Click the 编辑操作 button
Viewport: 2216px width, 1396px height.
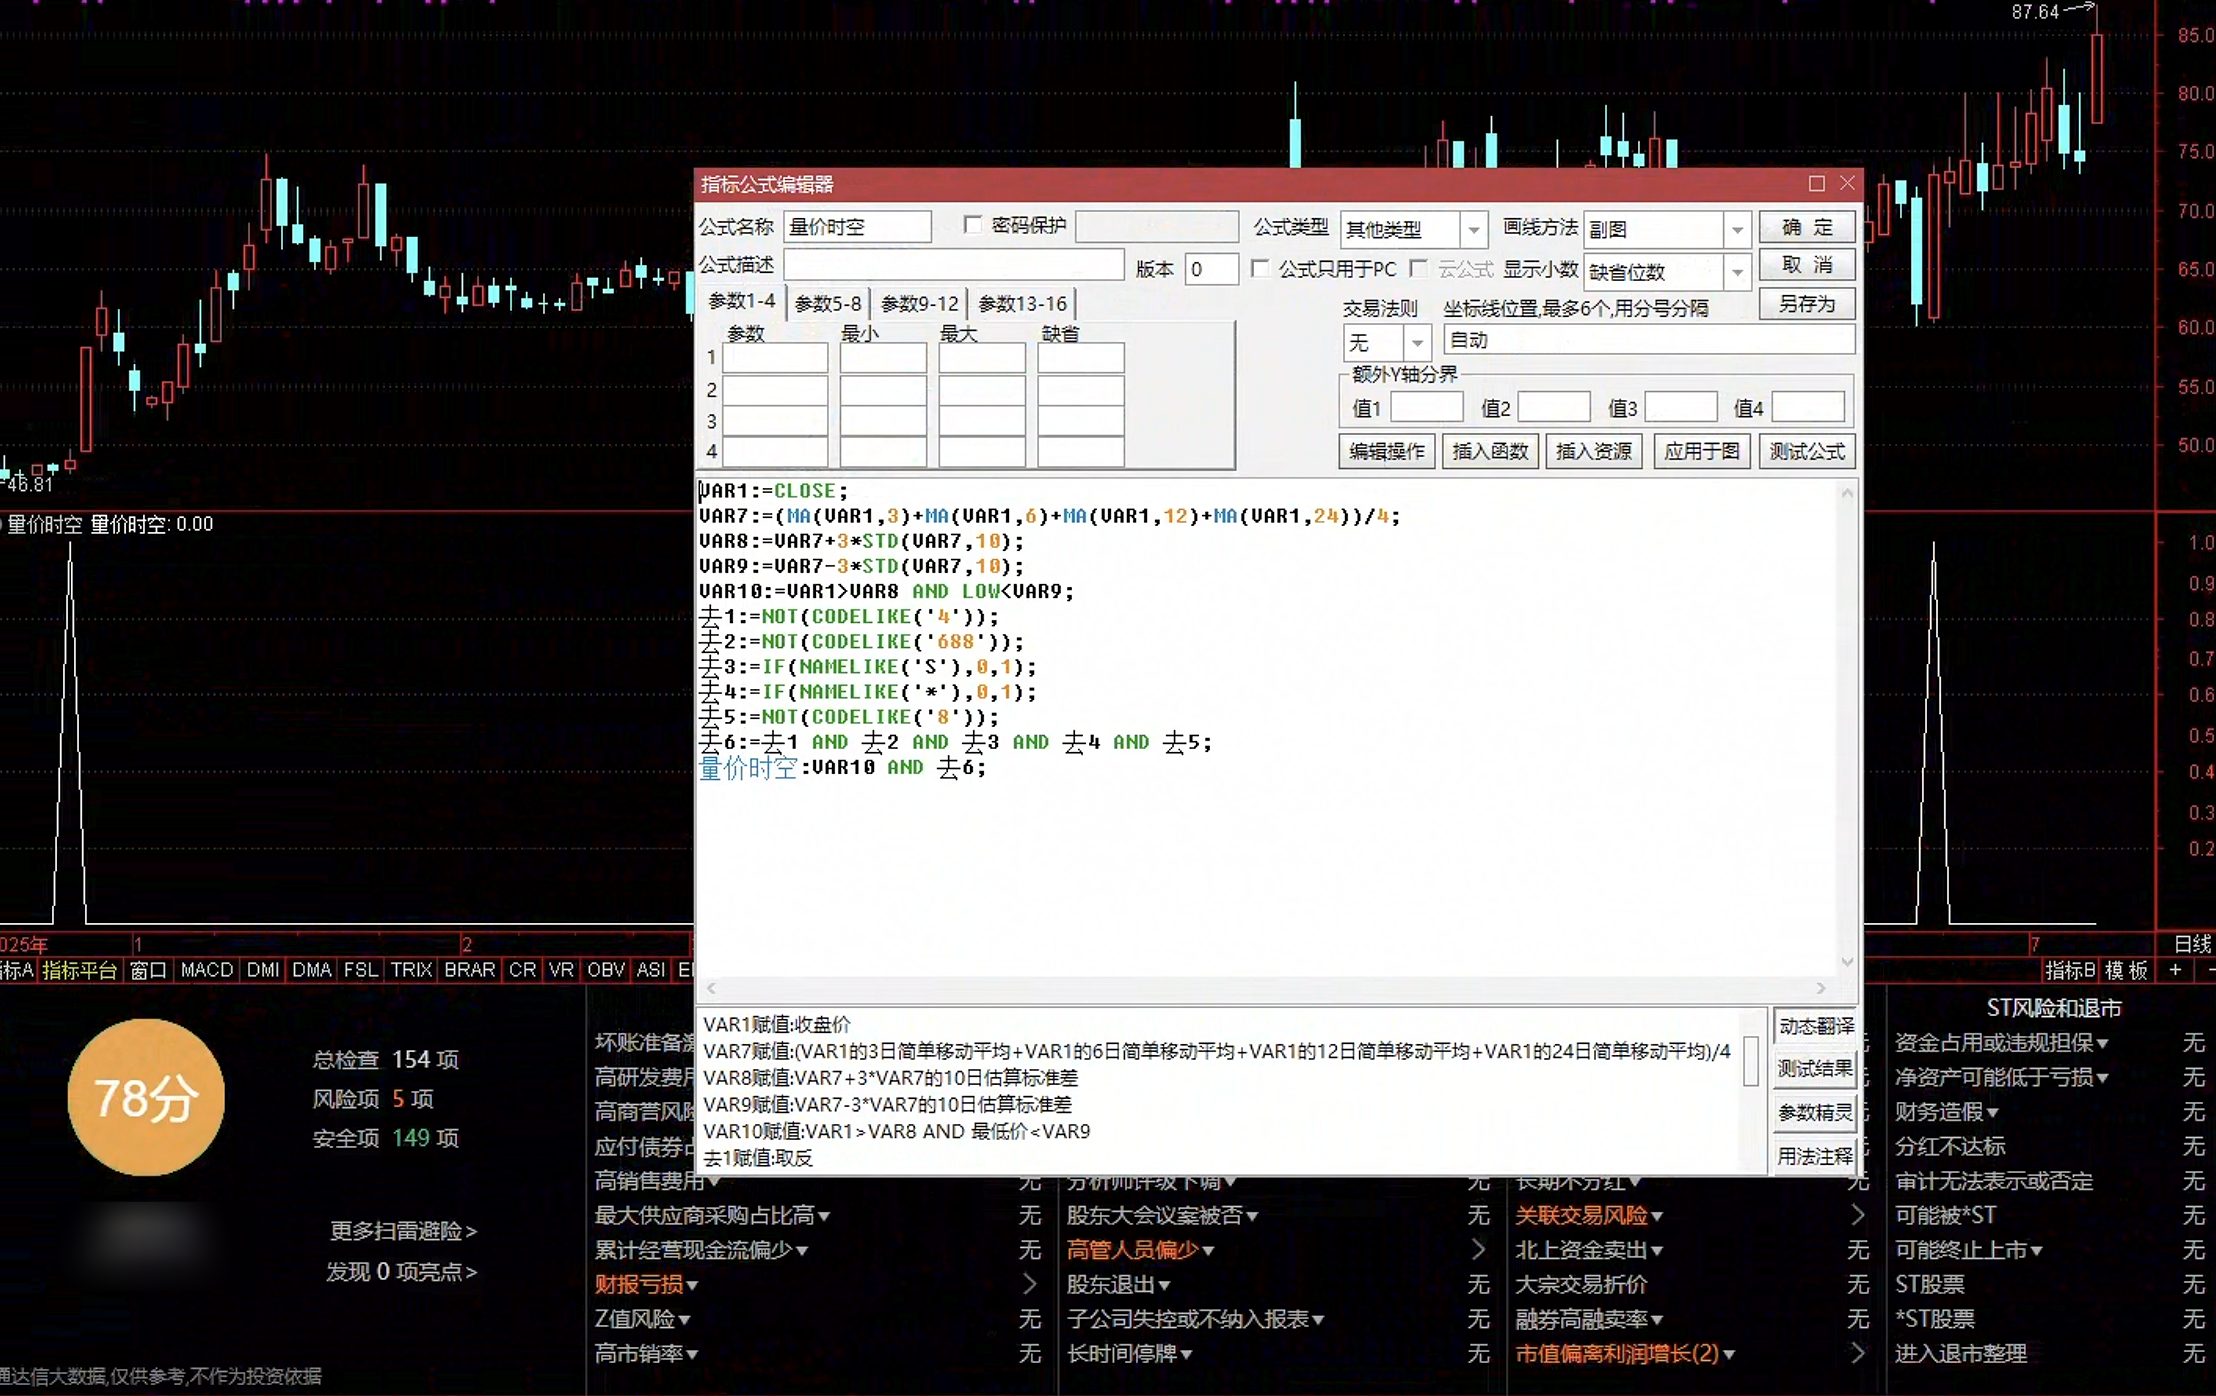click(x=1387, y=451)
